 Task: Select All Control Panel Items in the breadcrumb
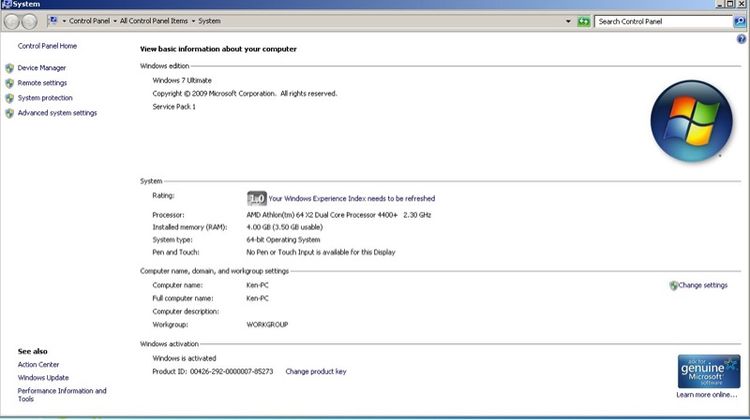tap(154, 21)
